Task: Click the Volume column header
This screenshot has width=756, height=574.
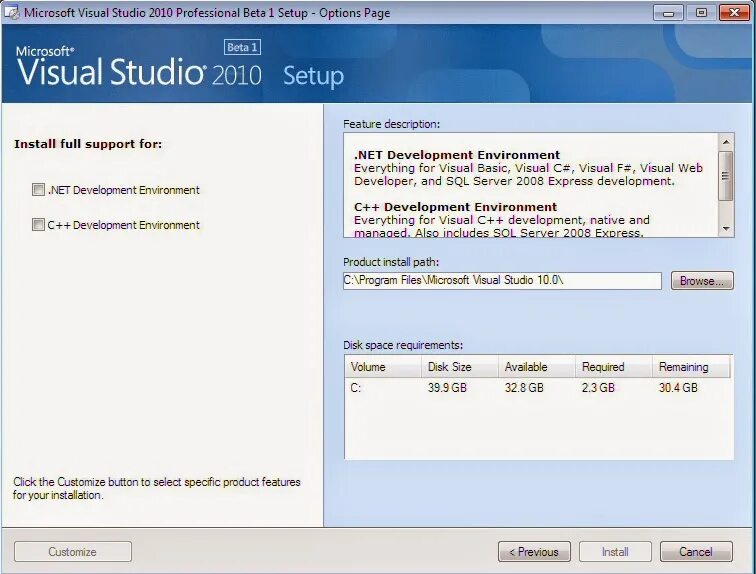Action: pyautogui.click(x=383, y=367)
